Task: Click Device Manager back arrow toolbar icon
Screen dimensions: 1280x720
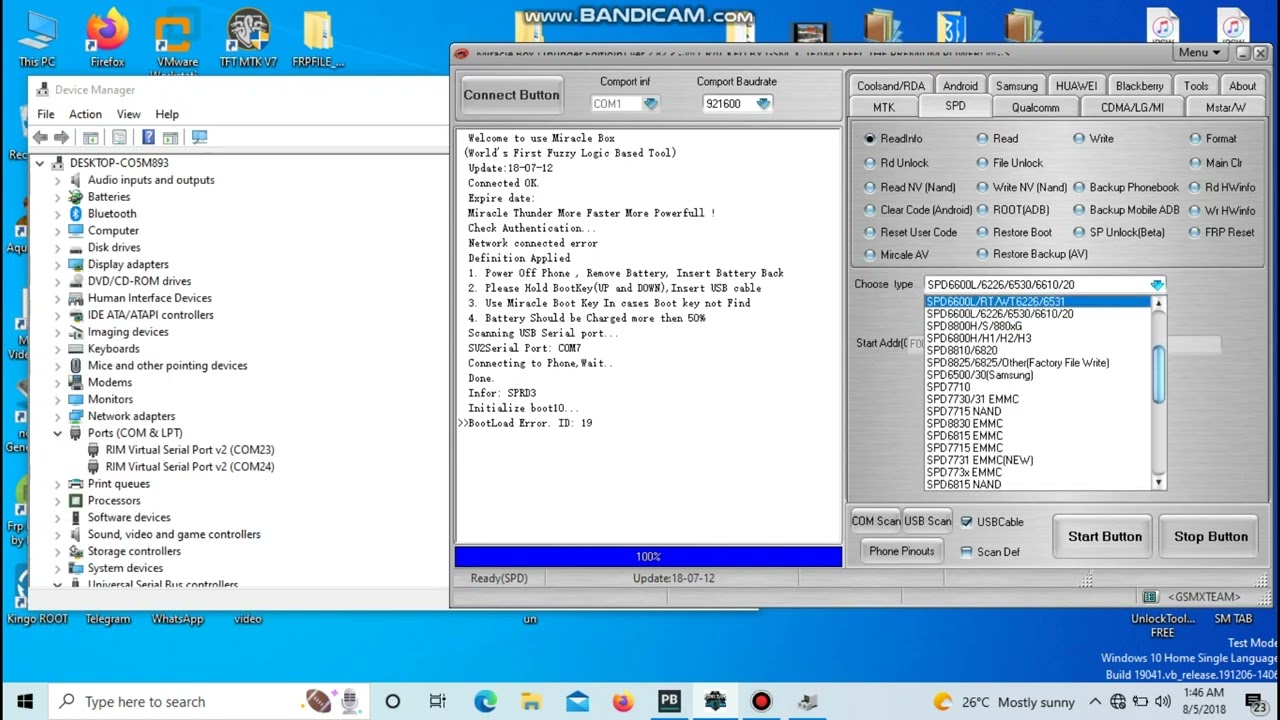Action: 40,137
